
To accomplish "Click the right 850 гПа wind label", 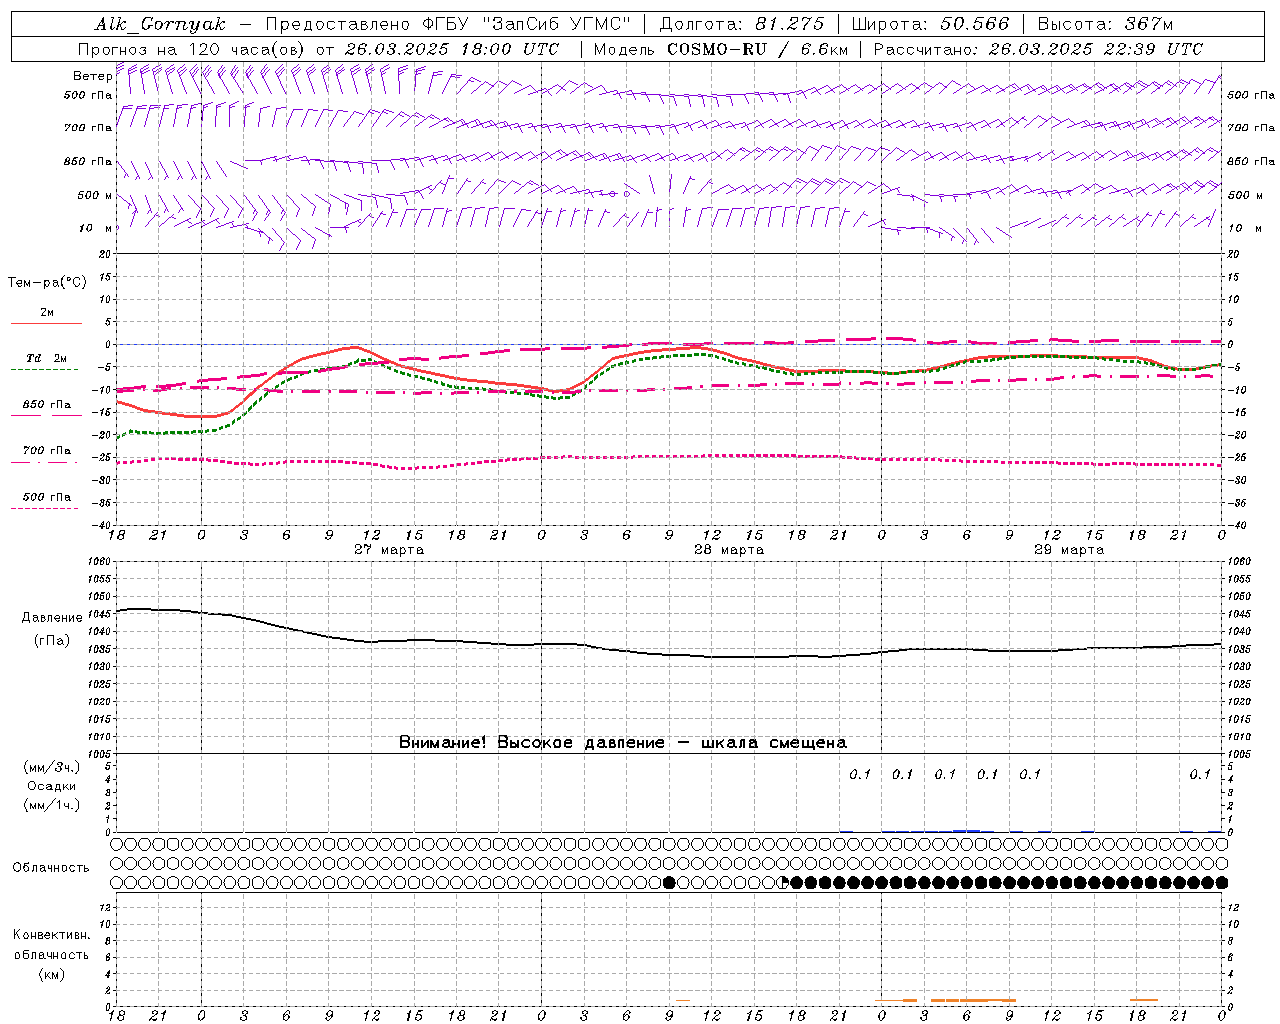I will pos(1251,161).
